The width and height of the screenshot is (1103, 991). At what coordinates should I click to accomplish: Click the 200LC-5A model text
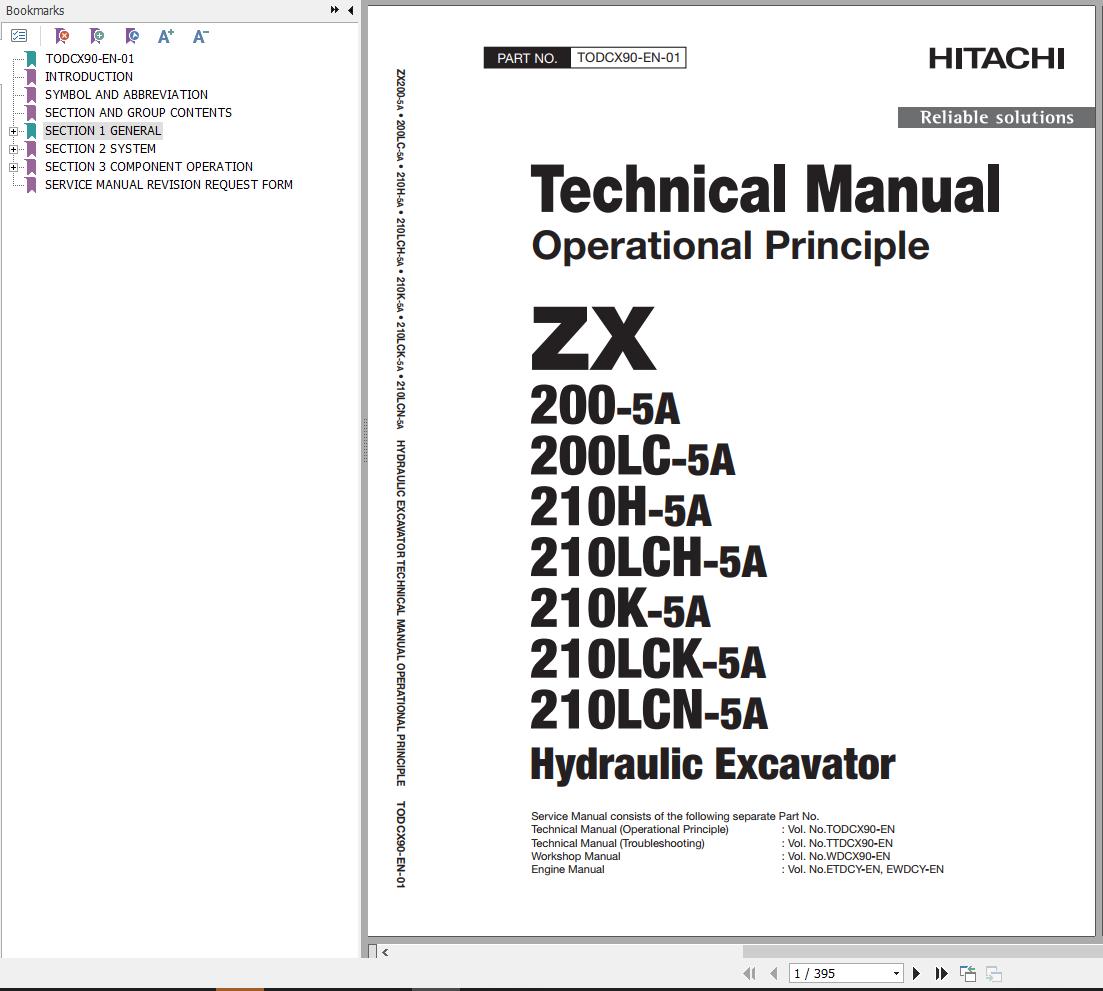pyautogui.click(x=632, y=457)
